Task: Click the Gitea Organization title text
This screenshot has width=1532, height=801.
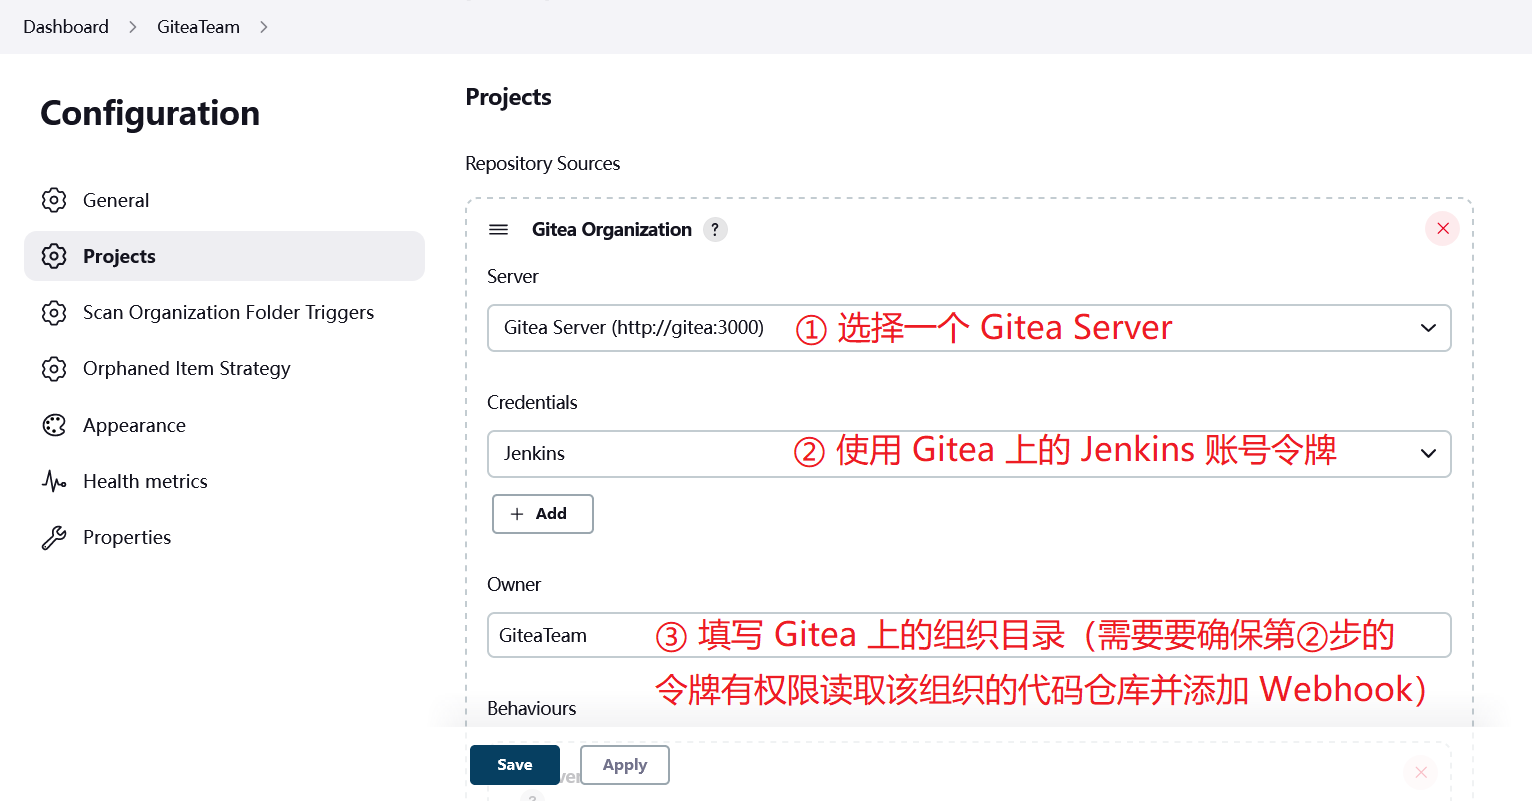Action: [612, 229]
